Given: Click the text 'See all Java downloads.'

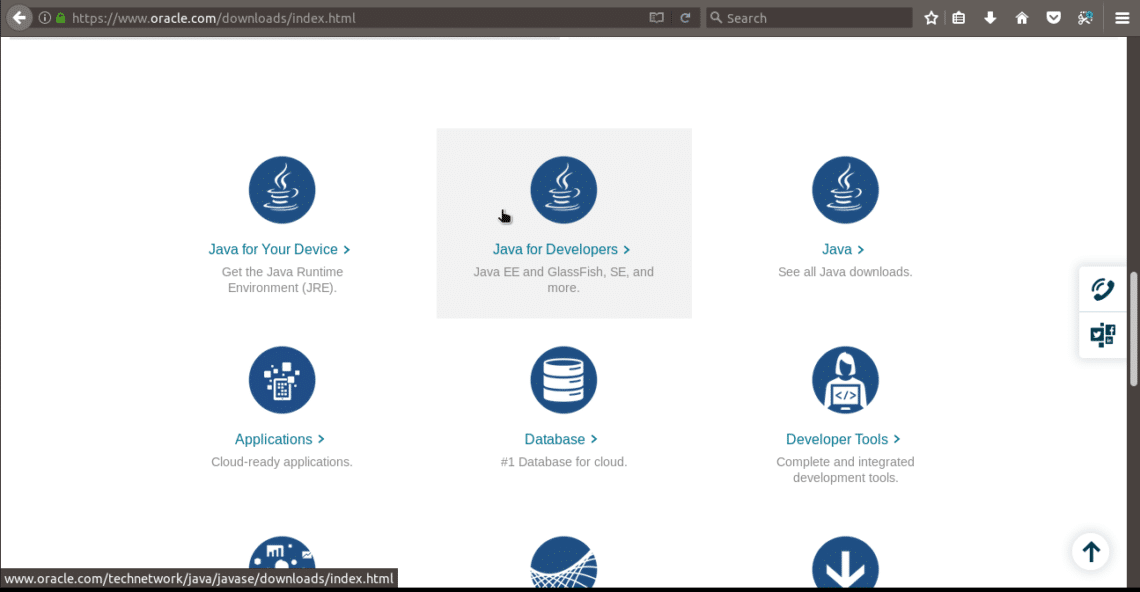Looking at the screenshot, I should tap(845, 272).
